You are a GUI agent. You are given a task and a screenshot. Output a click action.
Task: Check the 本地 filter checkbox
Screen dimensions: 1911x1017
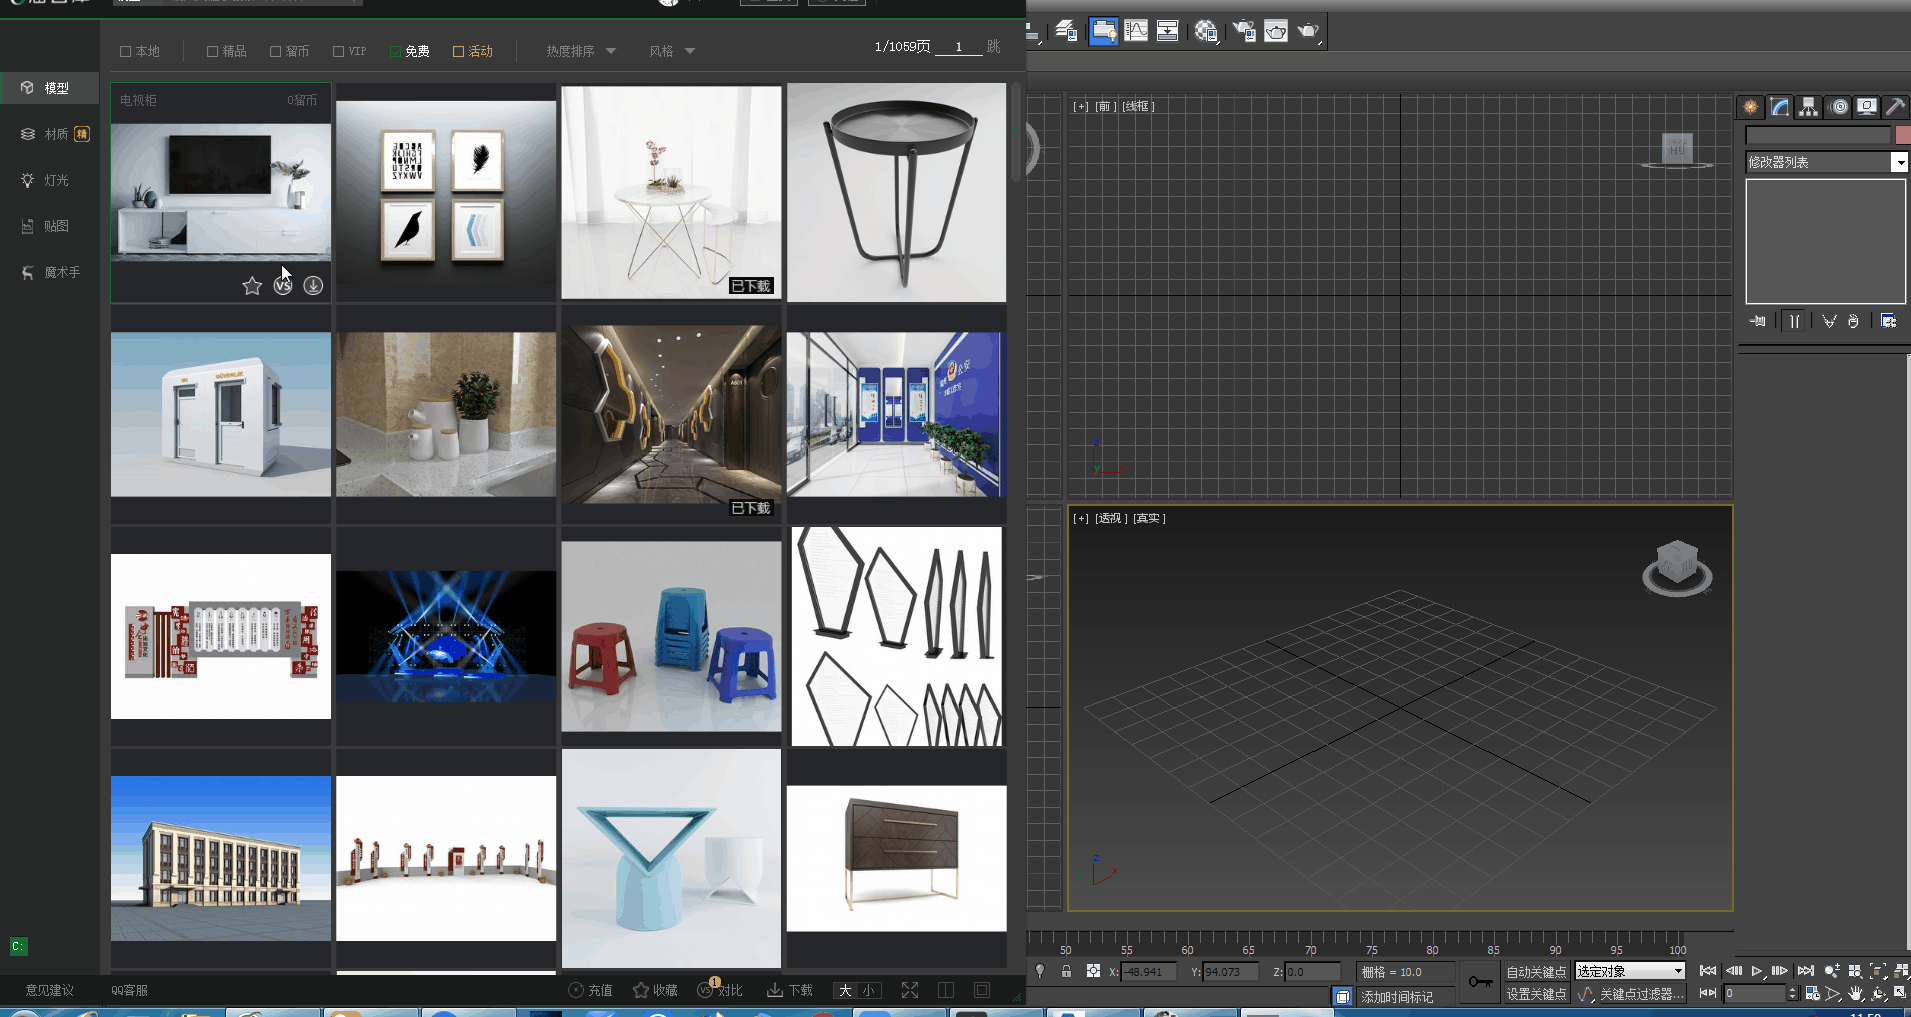click(x=126, y=51)
